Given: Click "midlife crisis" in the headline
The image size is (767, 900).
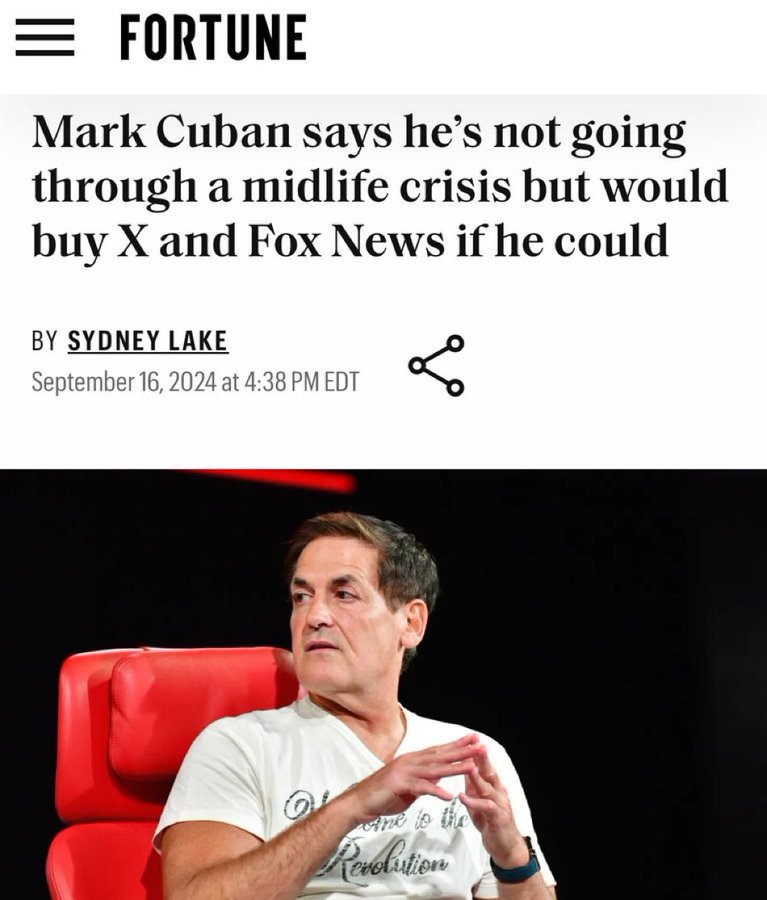Looking at the screenshot, I should coord(376,187).
